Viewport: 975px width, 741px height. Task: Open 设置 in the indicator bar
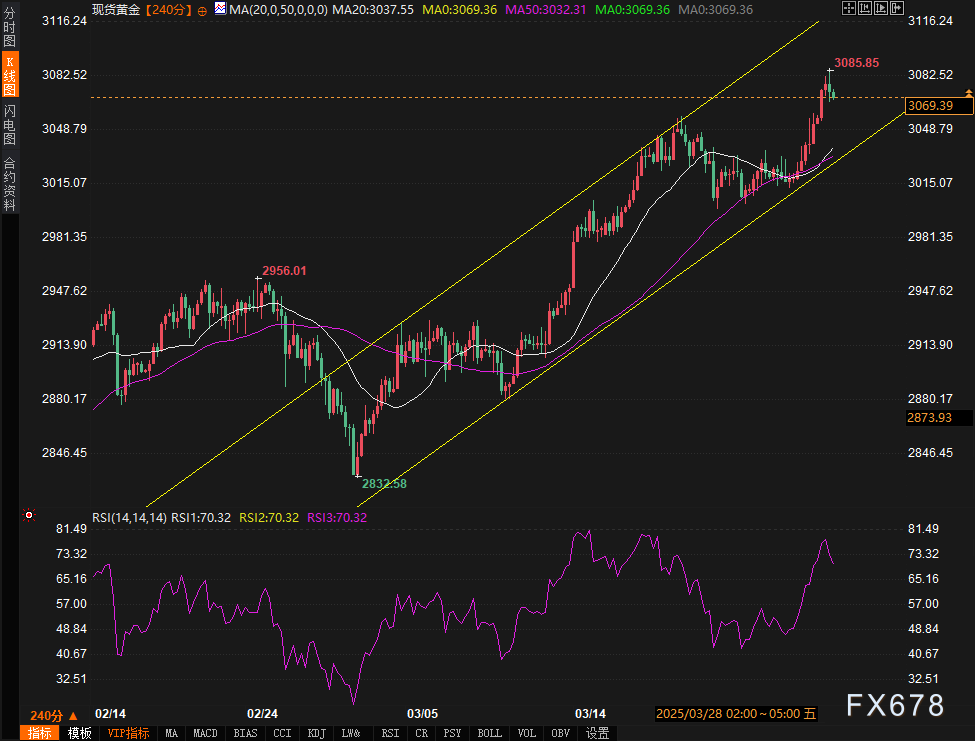[598, 733]
